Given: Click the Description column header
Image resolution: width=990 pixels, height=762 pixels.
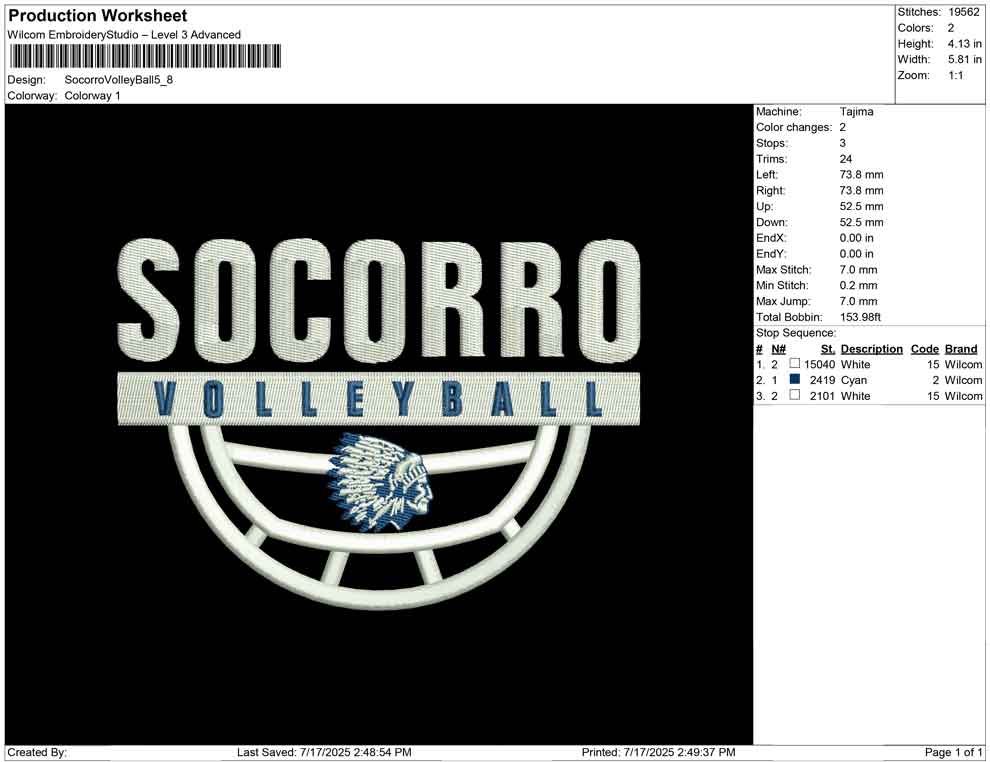Looking at the screenshot, I should pyautogui.click(x=871, y=348).
